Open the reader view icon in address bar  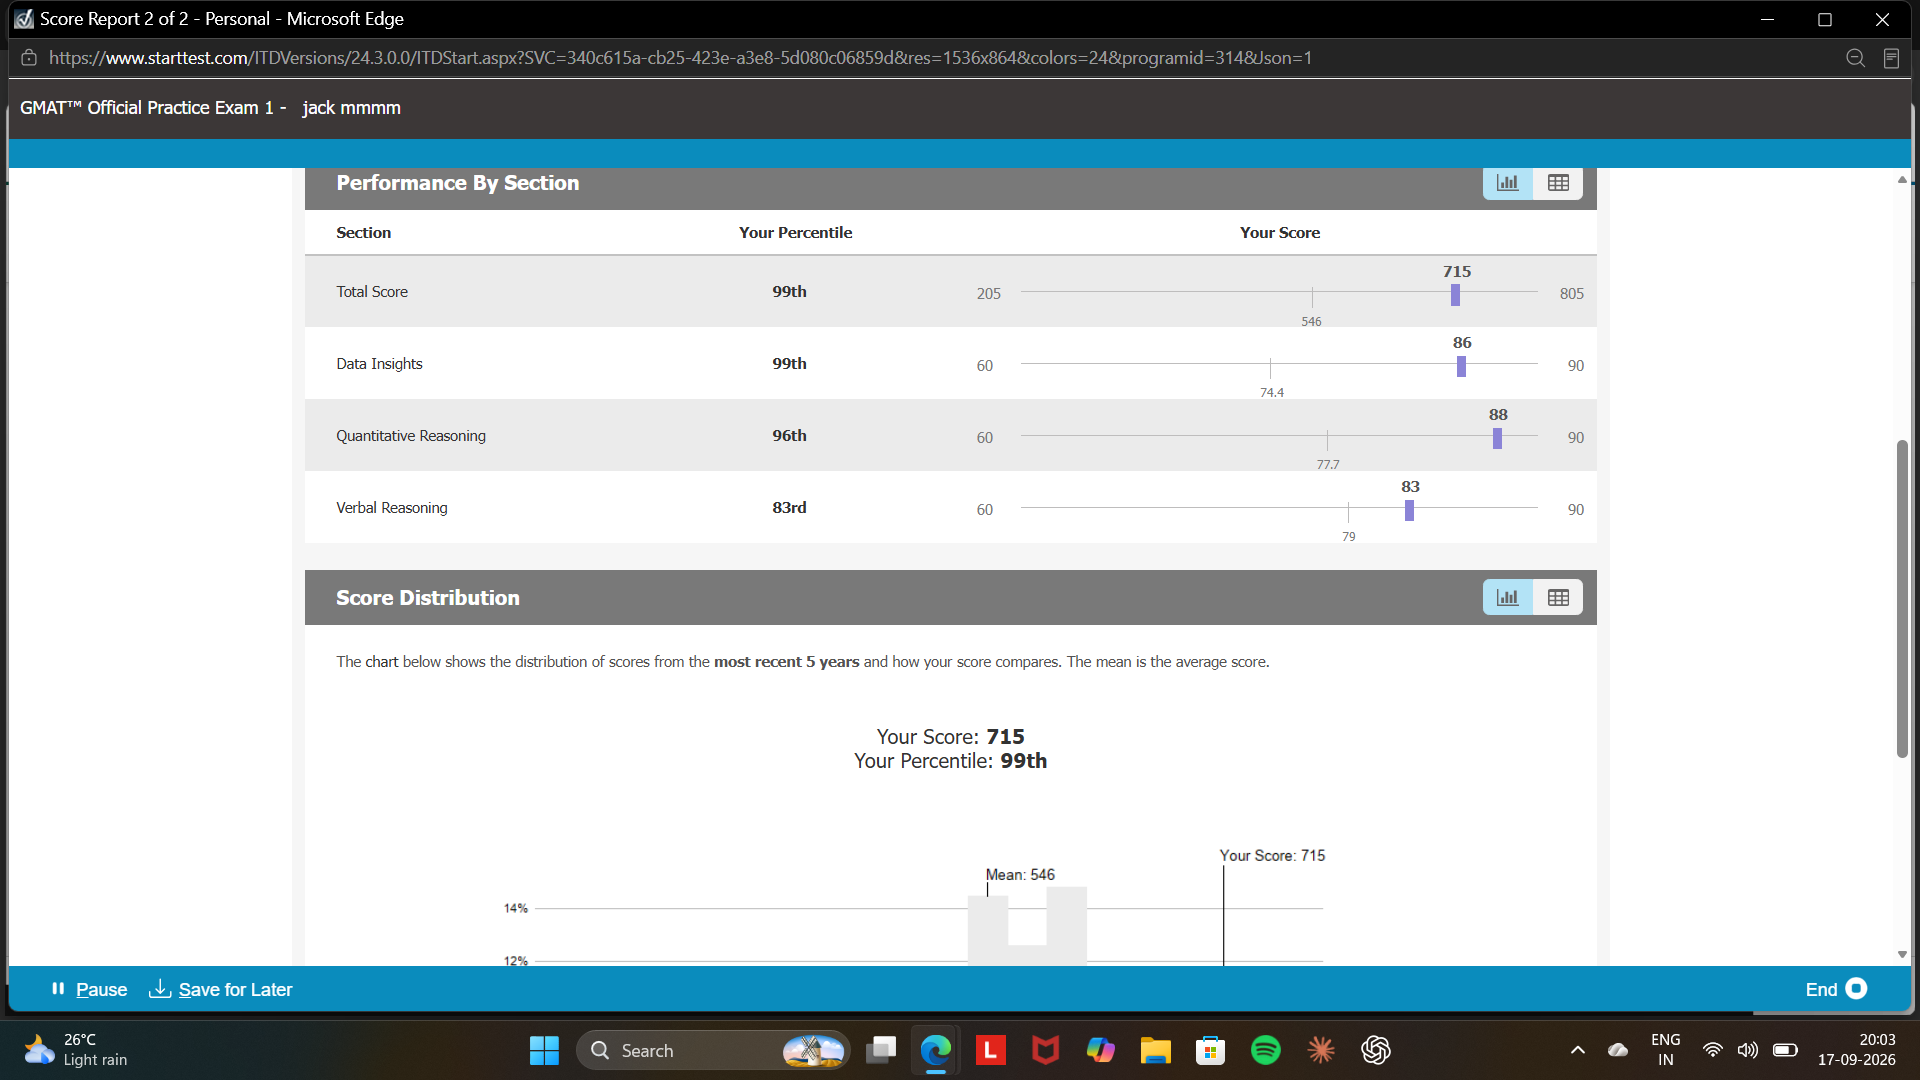(x=1891, y=58)
